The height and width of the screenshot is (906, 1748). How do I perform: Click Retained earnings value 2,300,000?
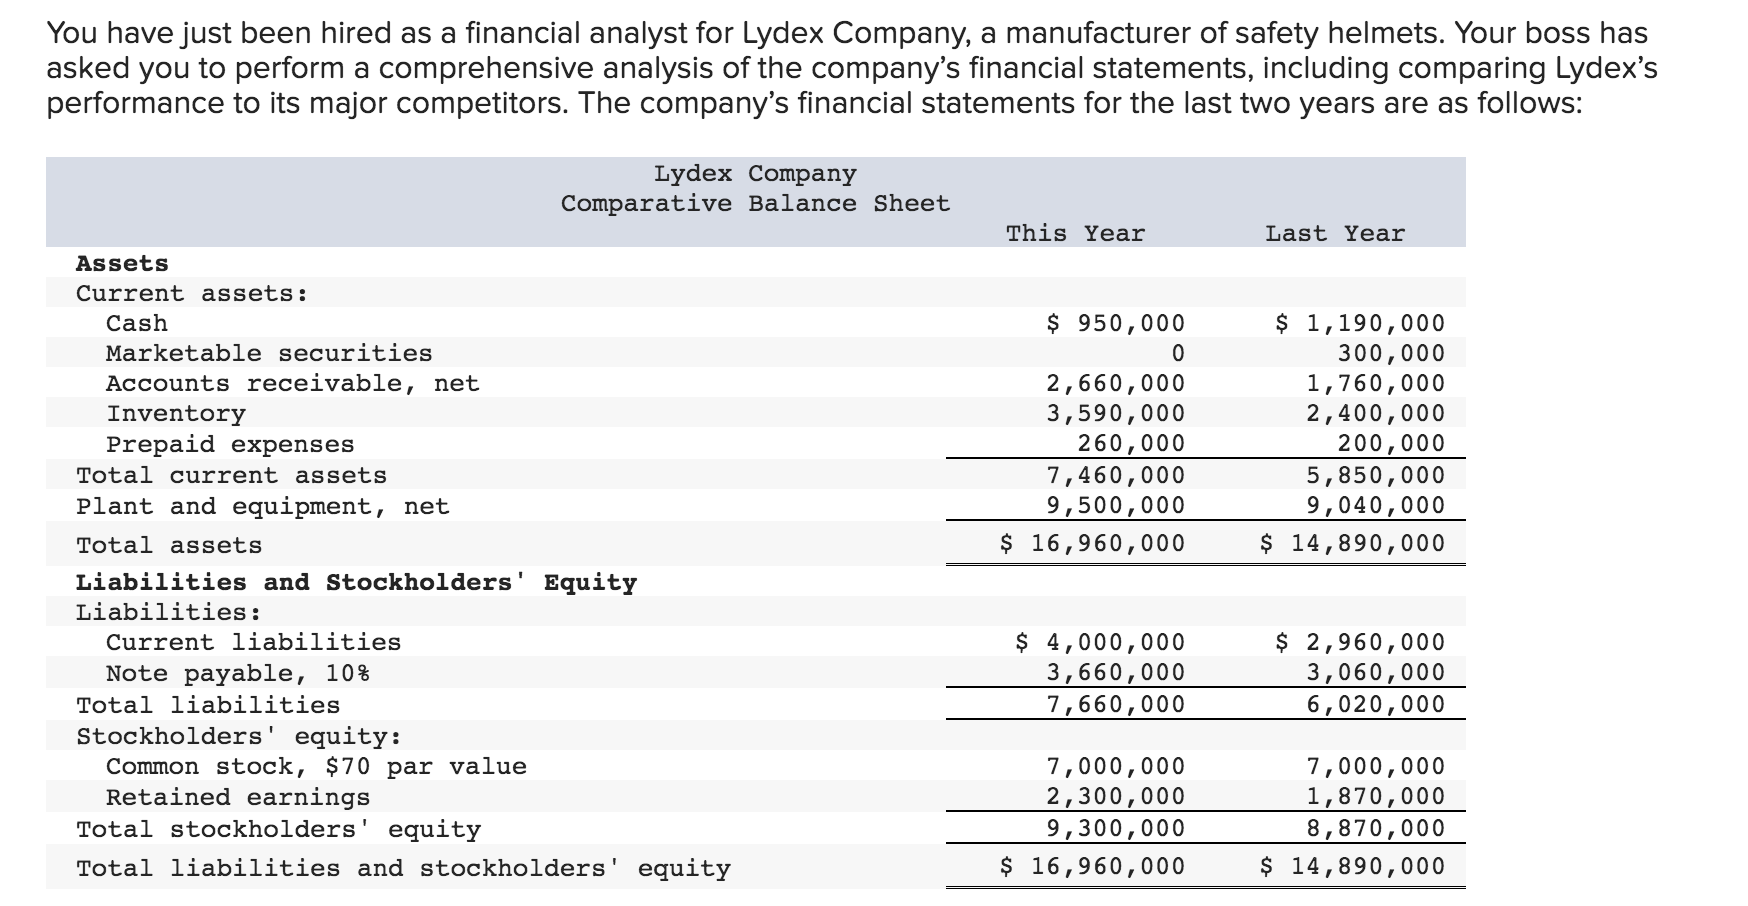tap(1115, 797)
